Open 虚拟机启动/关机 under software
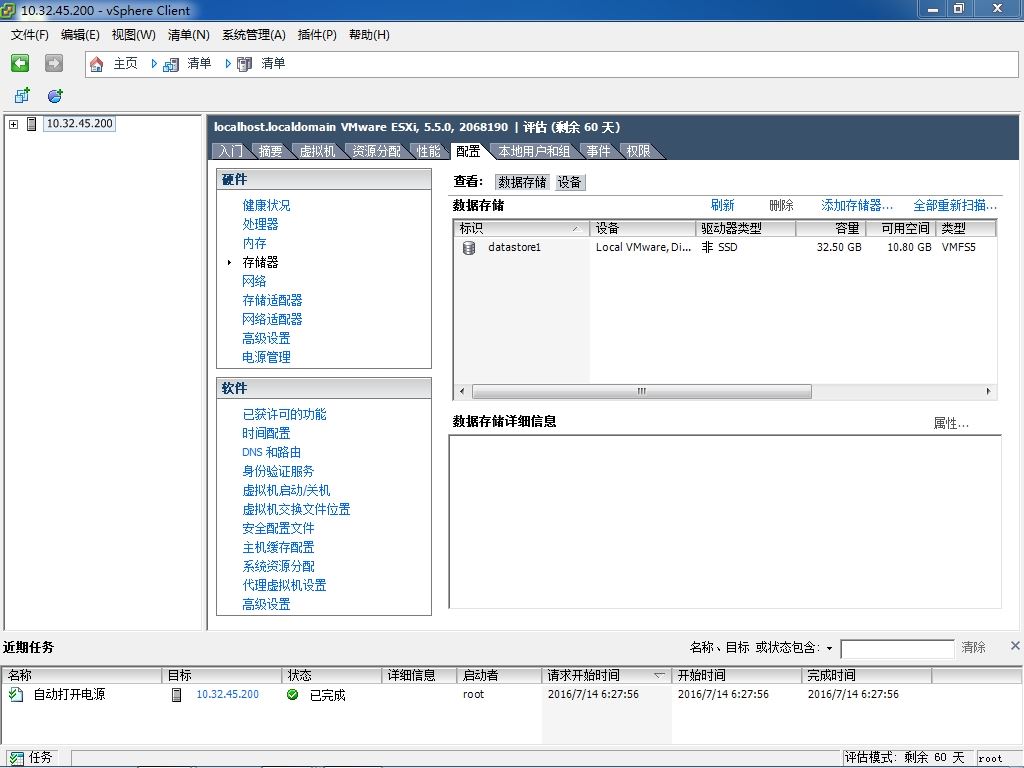The image size is (1024, 768). [x=286, y=490]
